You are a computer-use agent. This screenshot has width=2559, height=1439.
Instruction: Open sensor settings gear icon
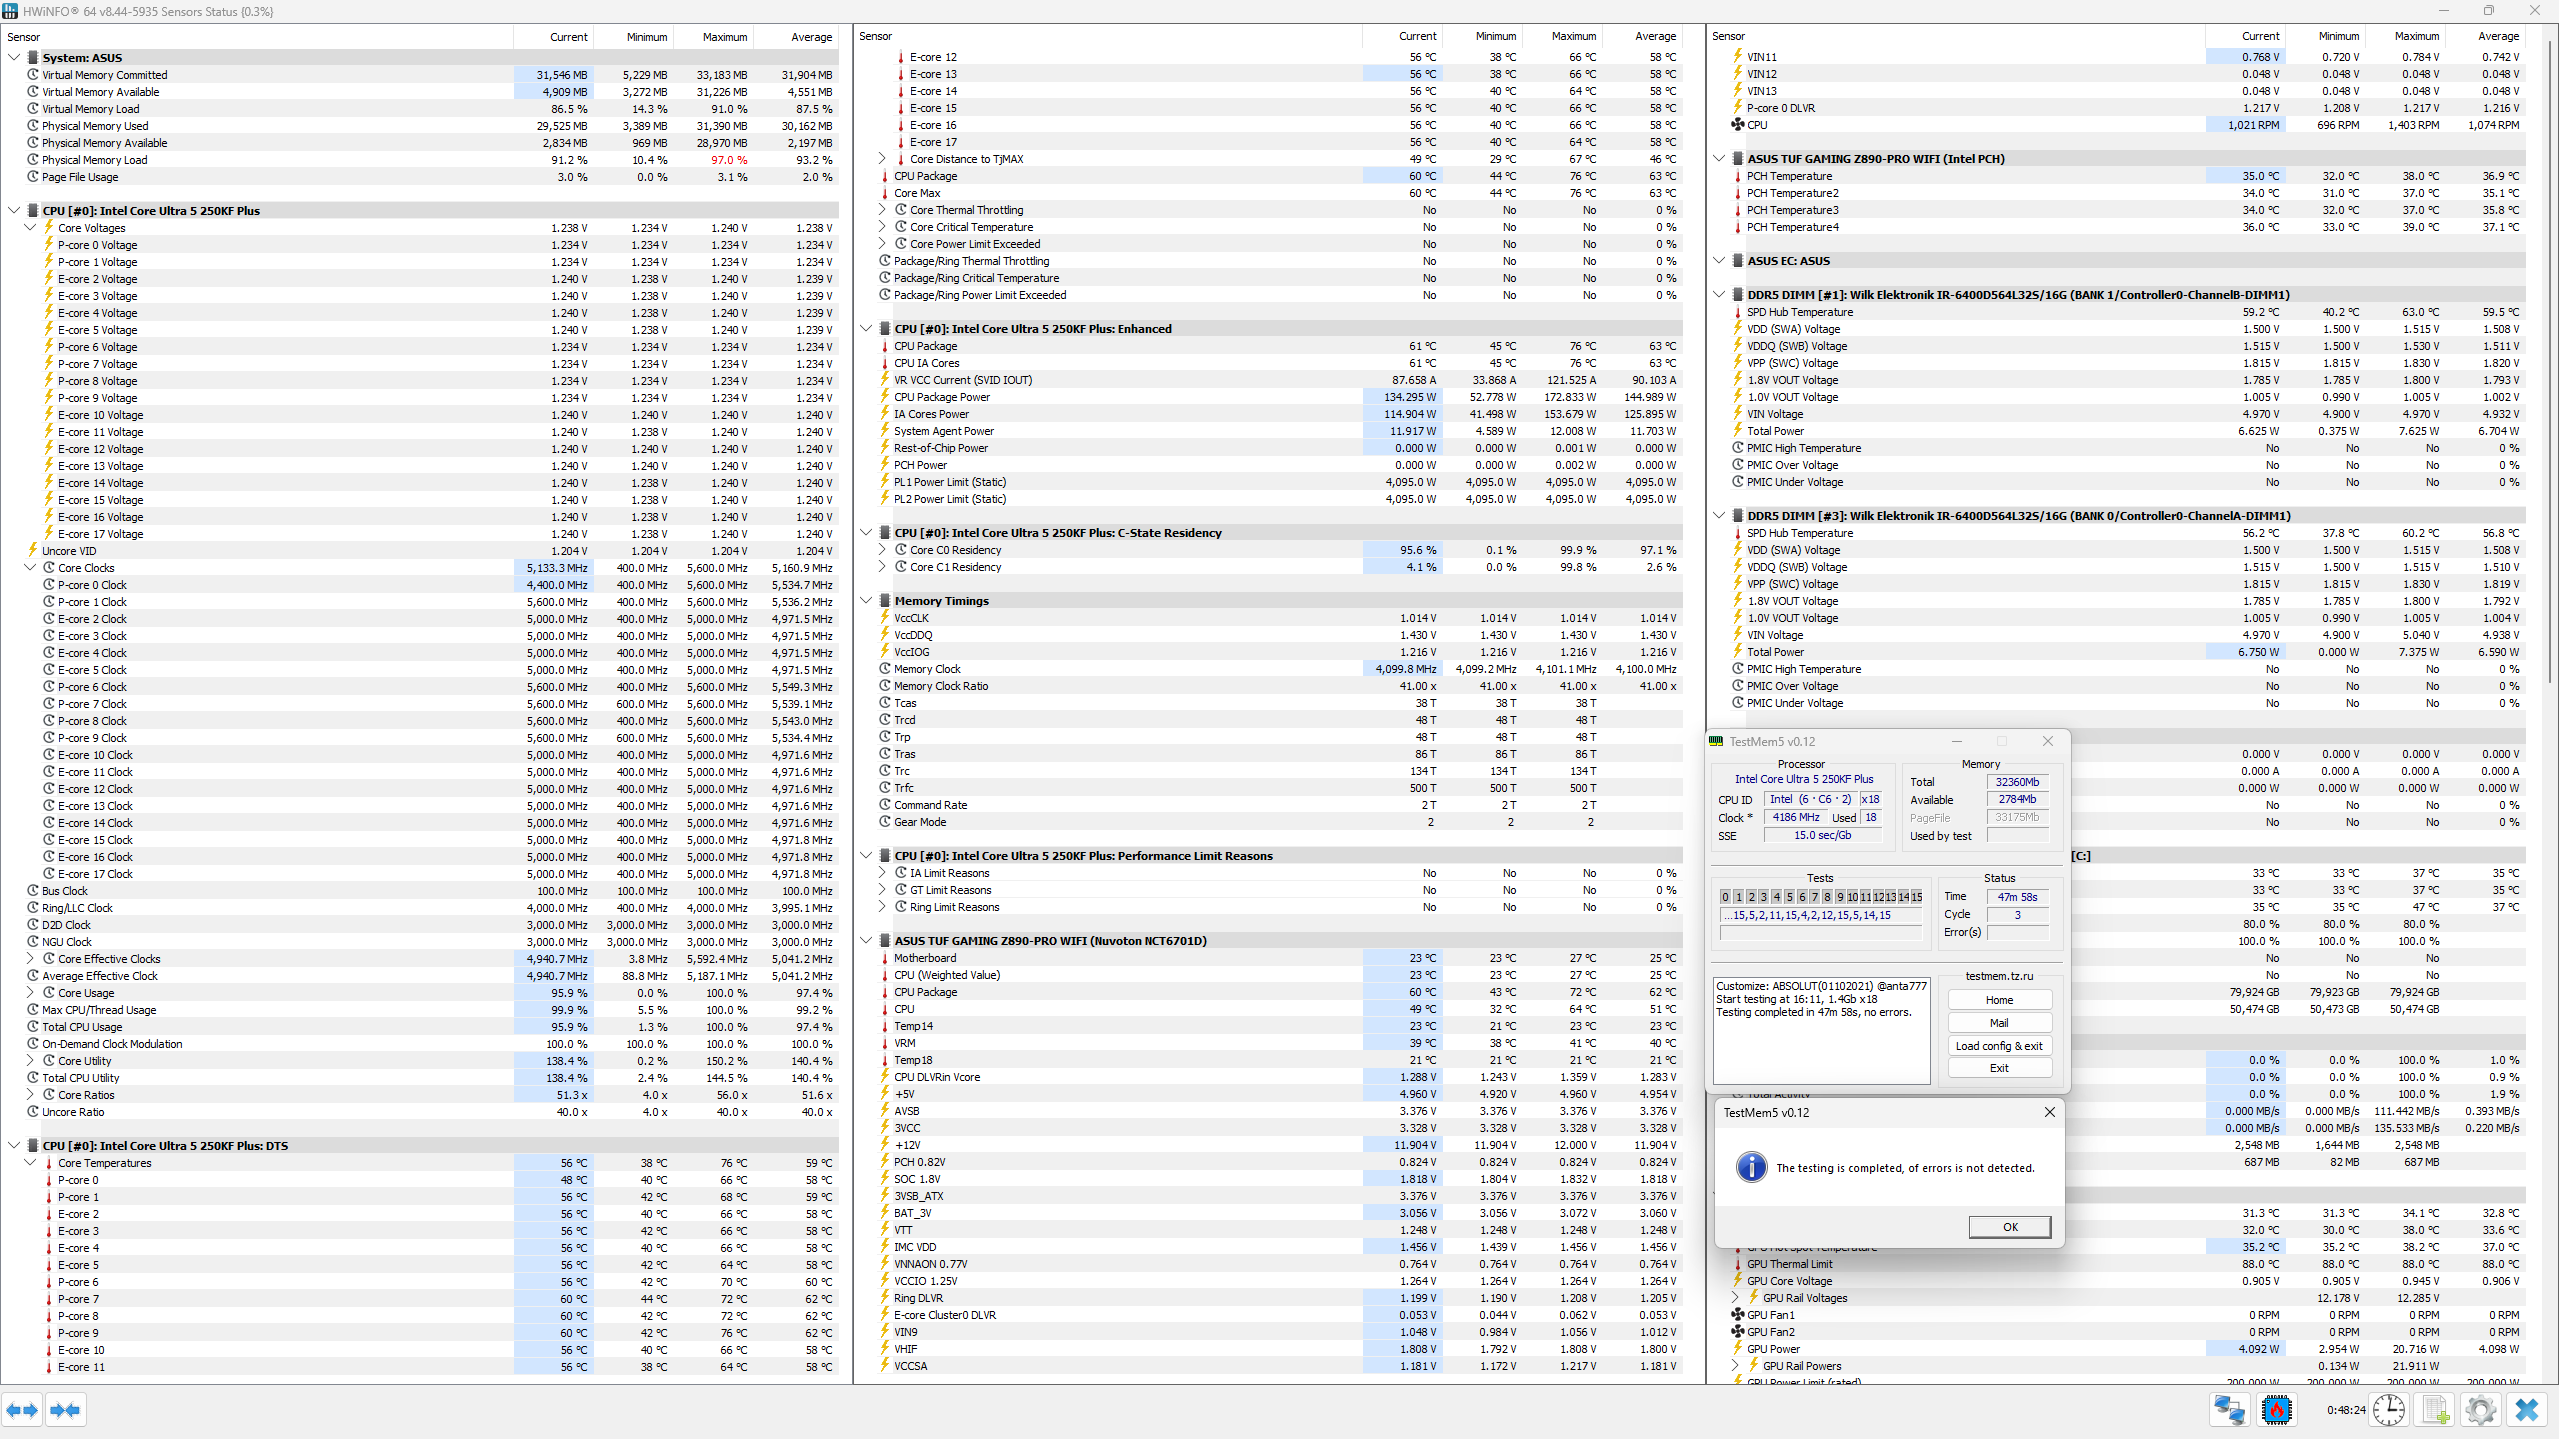pyautogui.click(x=2481, y=1410)
